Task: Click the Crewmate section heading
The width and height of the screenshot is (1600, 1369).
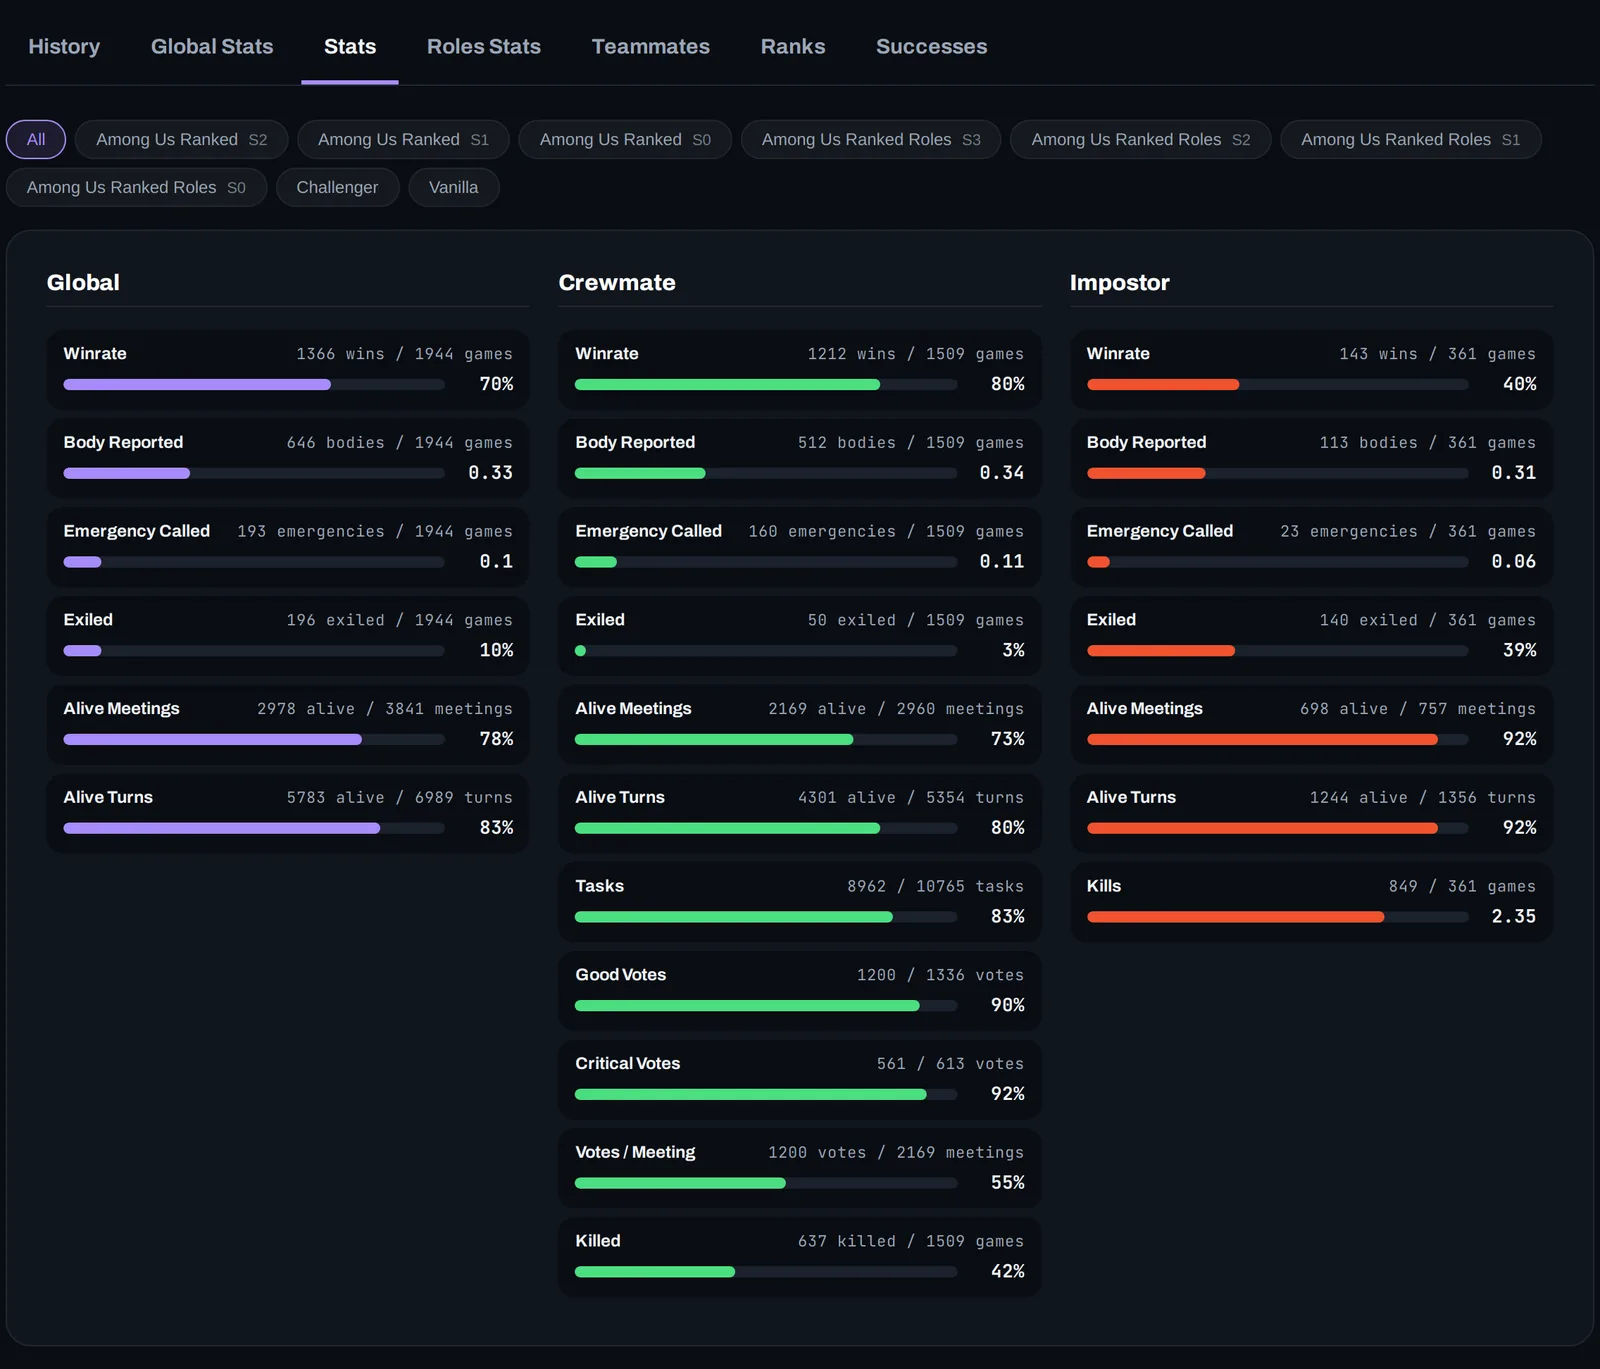Action: (617, 283)
